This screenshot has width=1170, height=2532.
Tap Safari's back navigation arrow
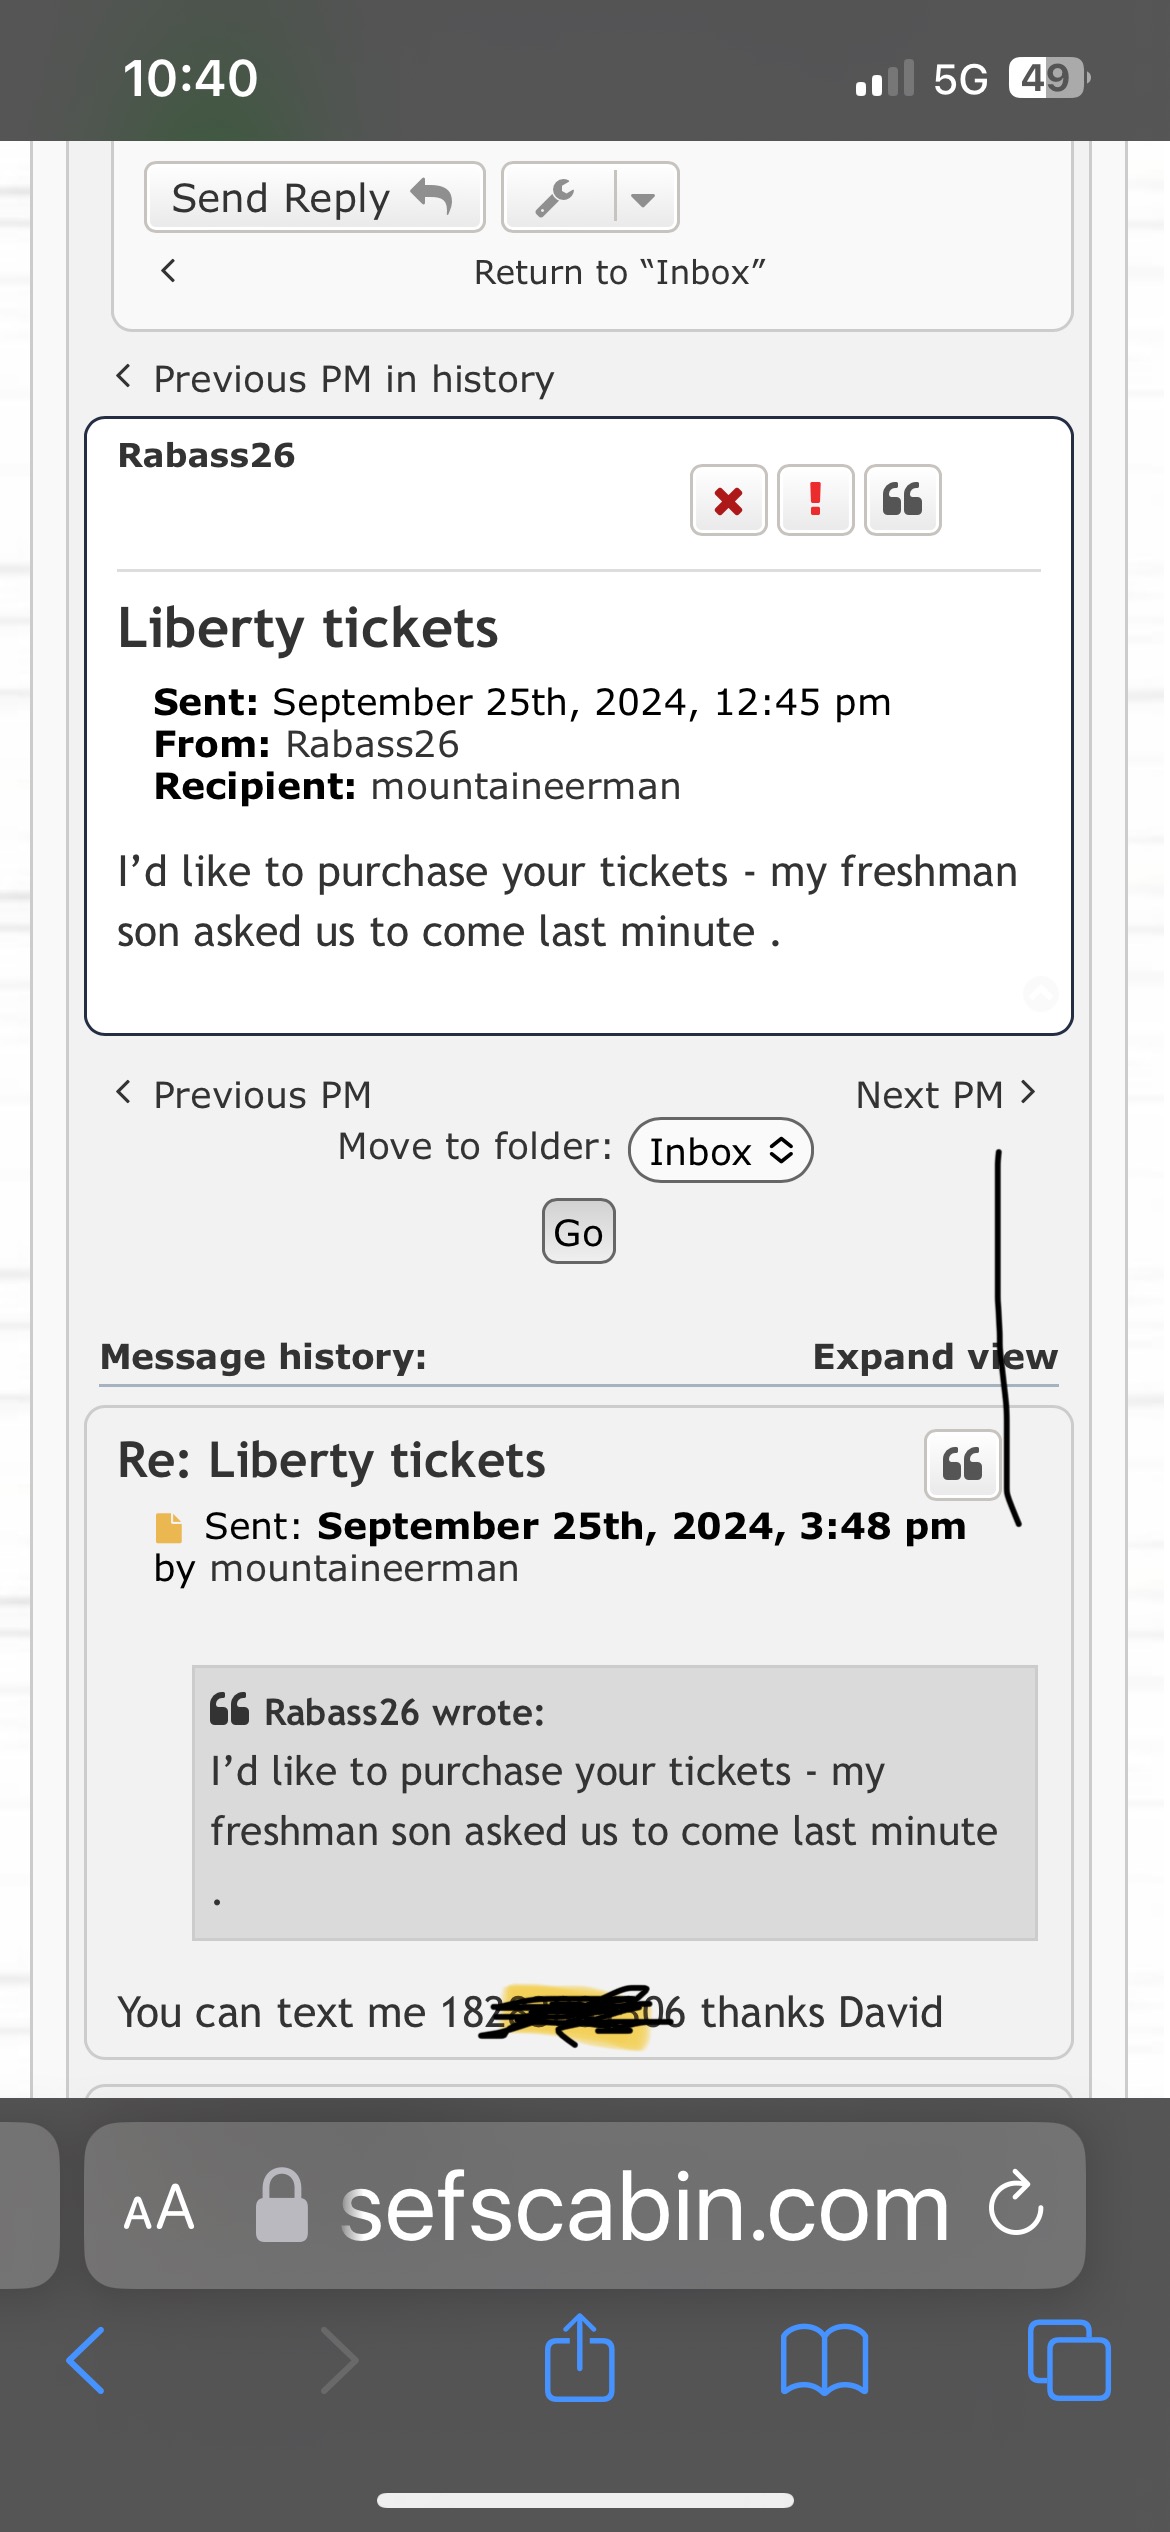point(87,2359)
